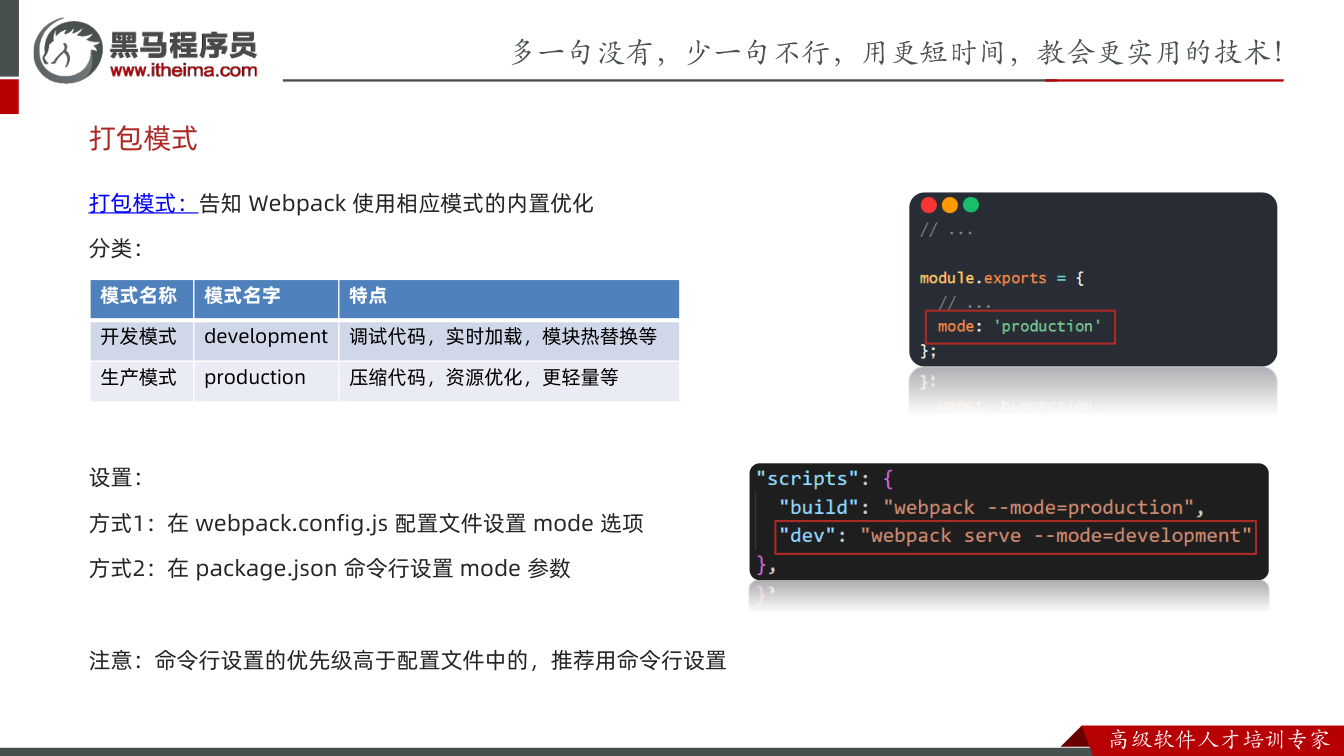The width and height of the screenshot is (1344, 756).
Task: Select the red 打包模式 slide title
Action: pos(143,138)
